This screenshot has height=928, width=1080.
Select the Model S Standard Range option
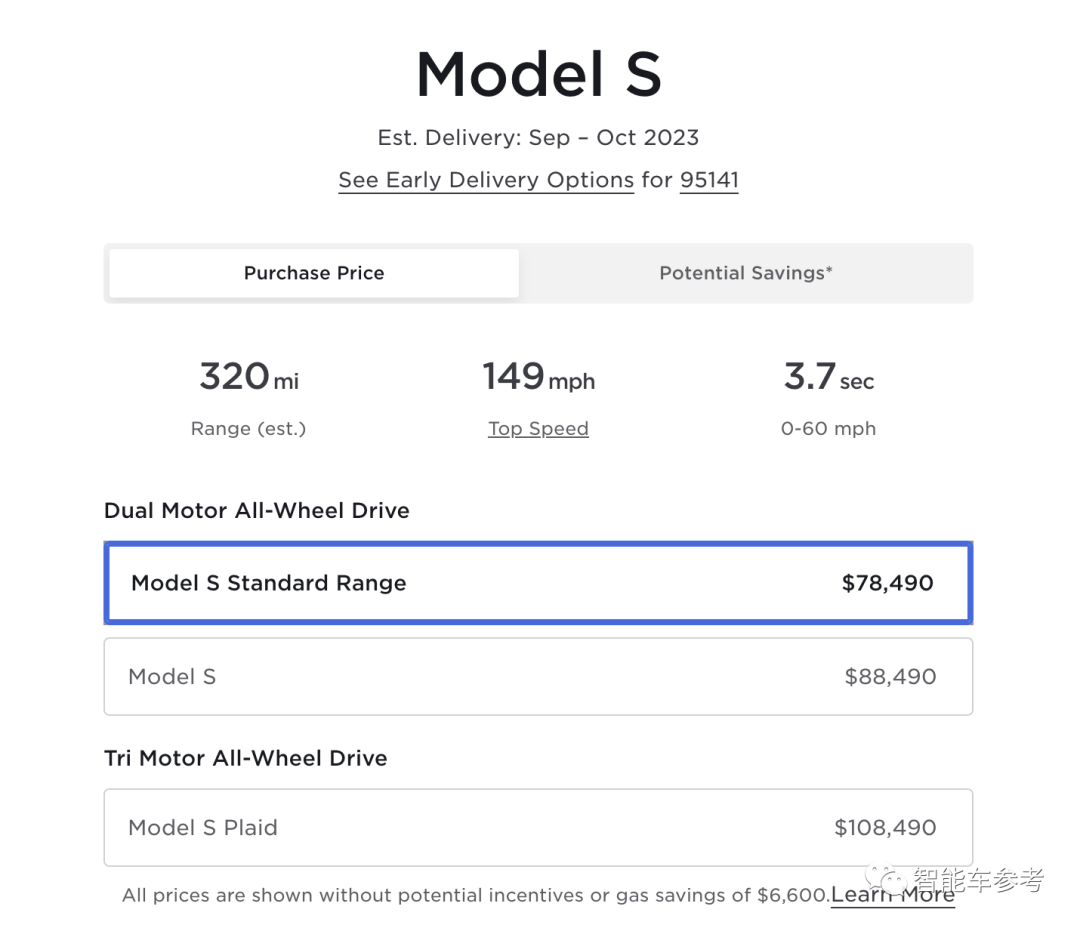pos(538,583)
